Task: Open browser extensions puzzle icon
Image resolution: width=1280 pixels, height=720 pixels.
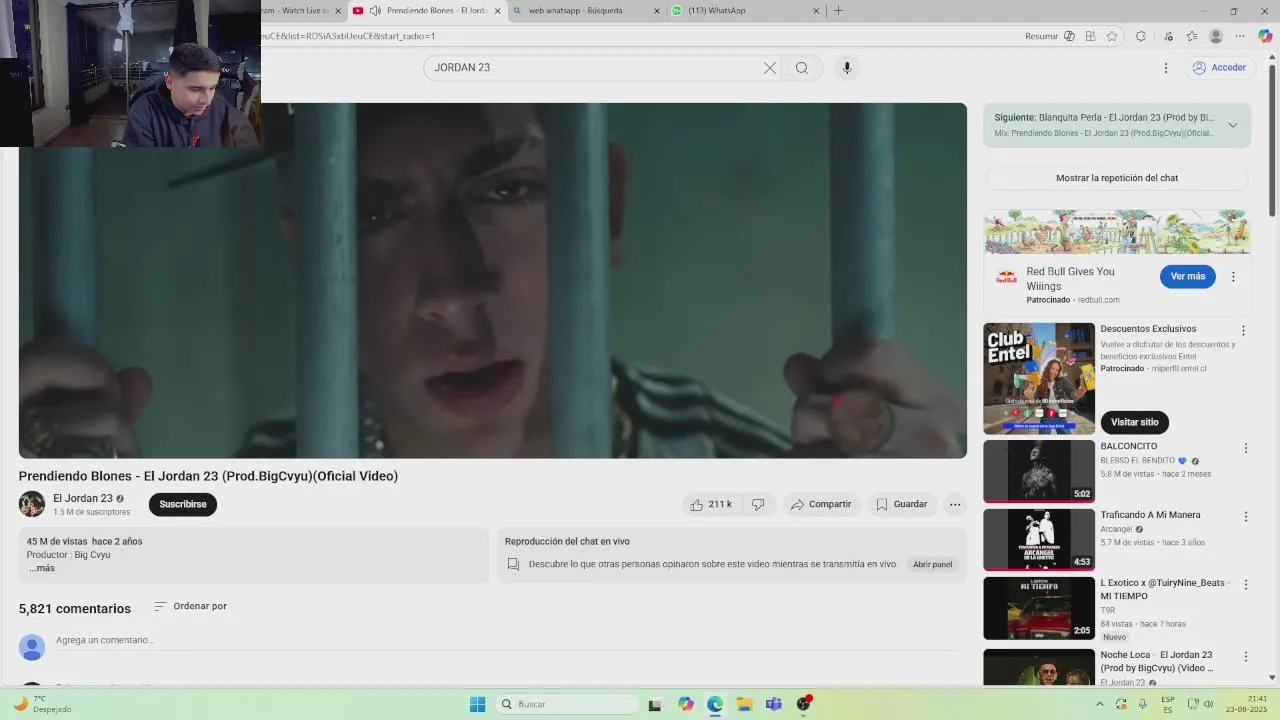Action: (1141, 36)
